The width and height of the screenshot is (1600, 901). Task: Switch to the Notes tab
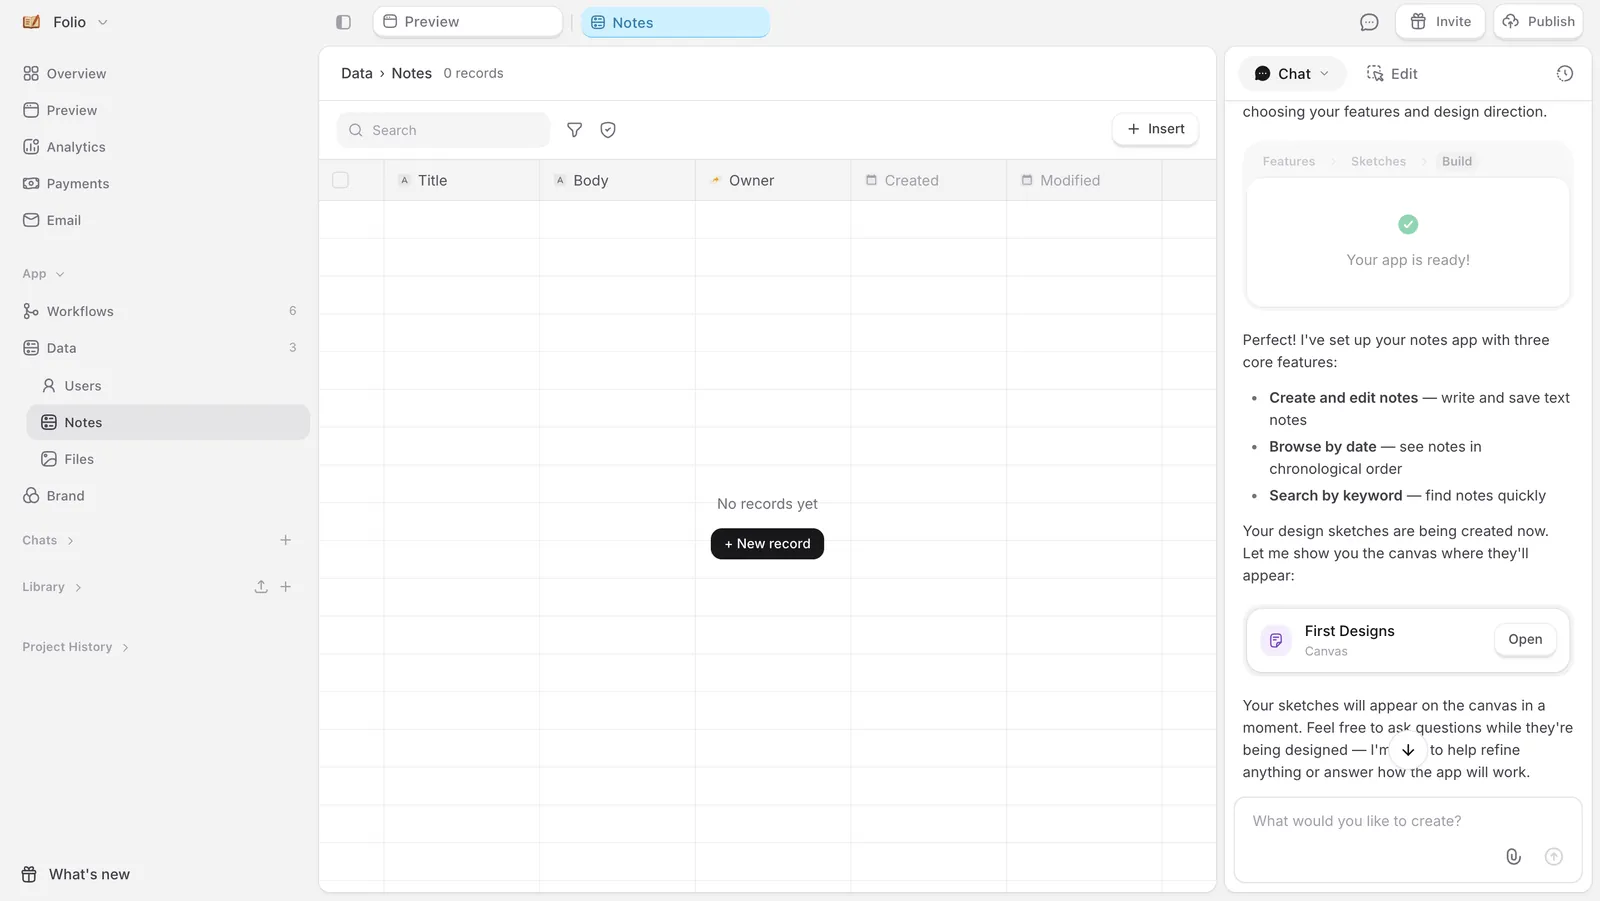676,22
